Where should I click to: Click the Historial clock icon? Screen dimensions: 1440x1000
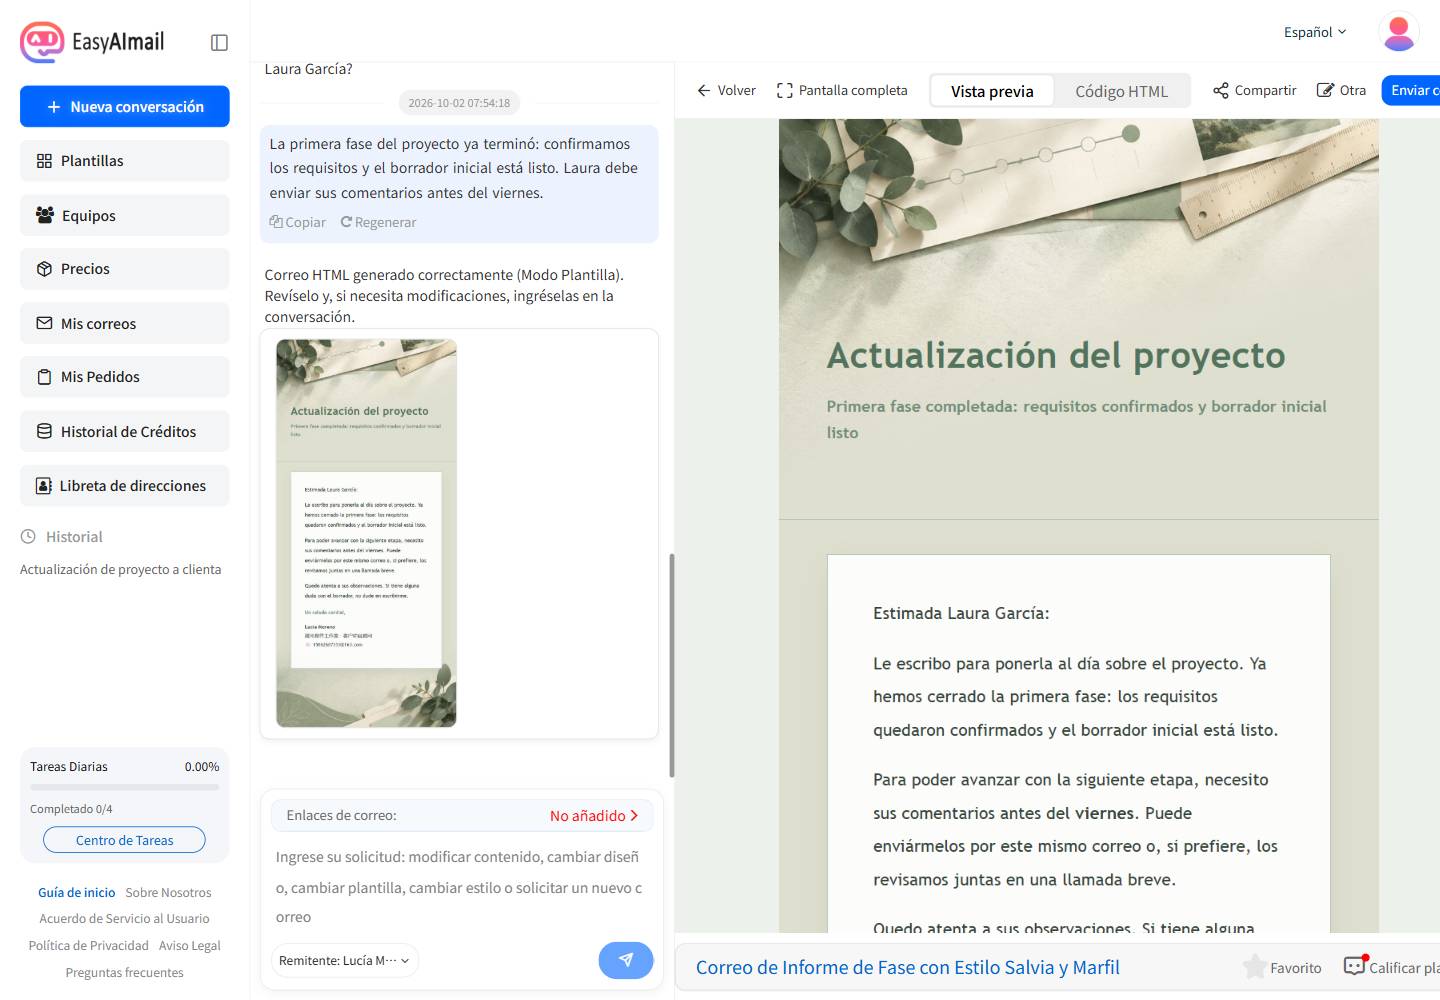[x=28, y=537]
